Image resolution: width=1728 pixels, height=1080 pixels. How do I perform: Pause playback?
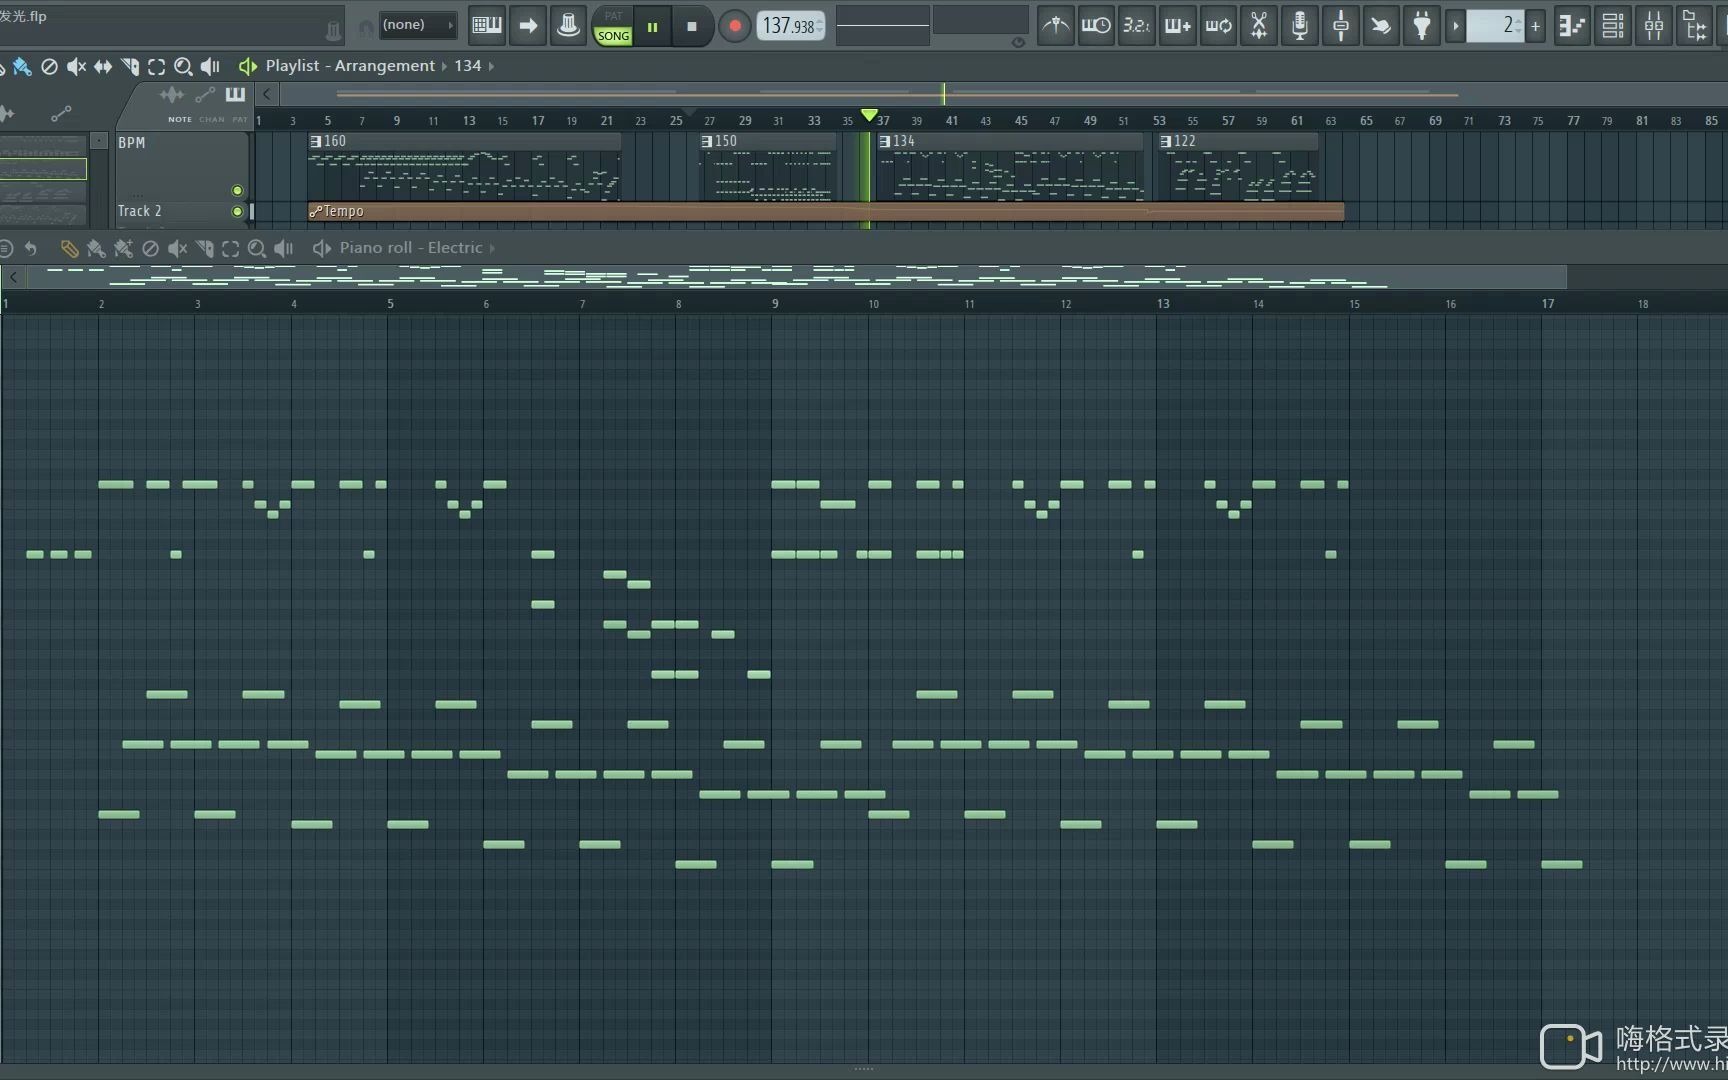point(652,27)
